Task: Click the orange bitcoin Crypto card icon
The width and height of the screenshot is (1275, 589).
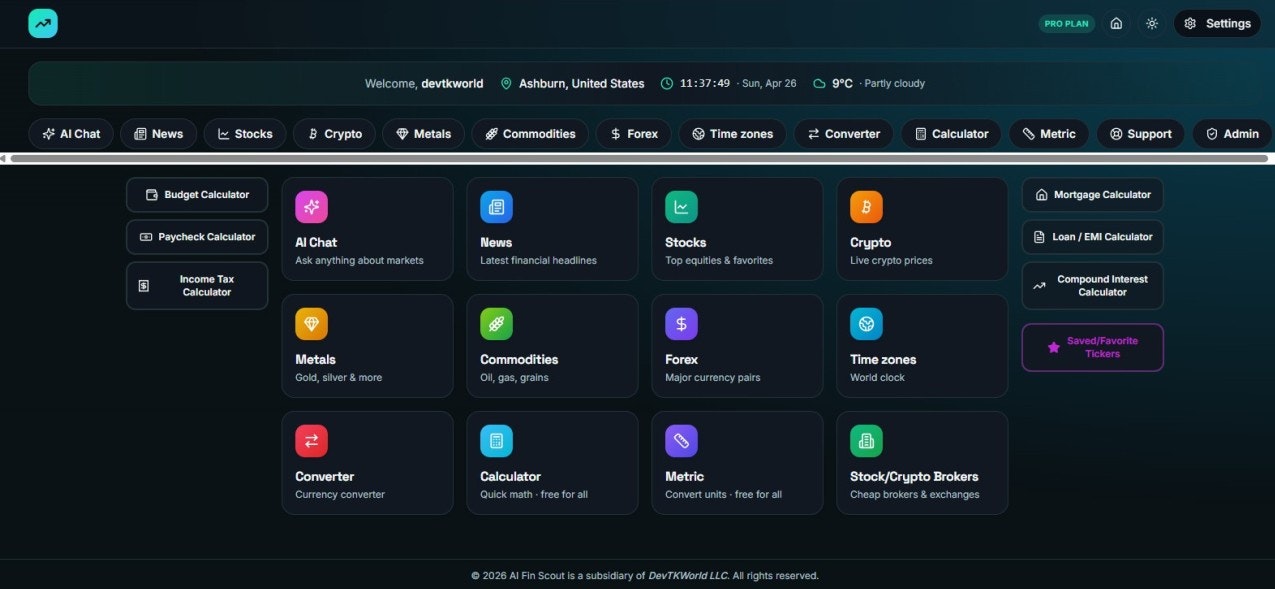Action: click(866, 207)
